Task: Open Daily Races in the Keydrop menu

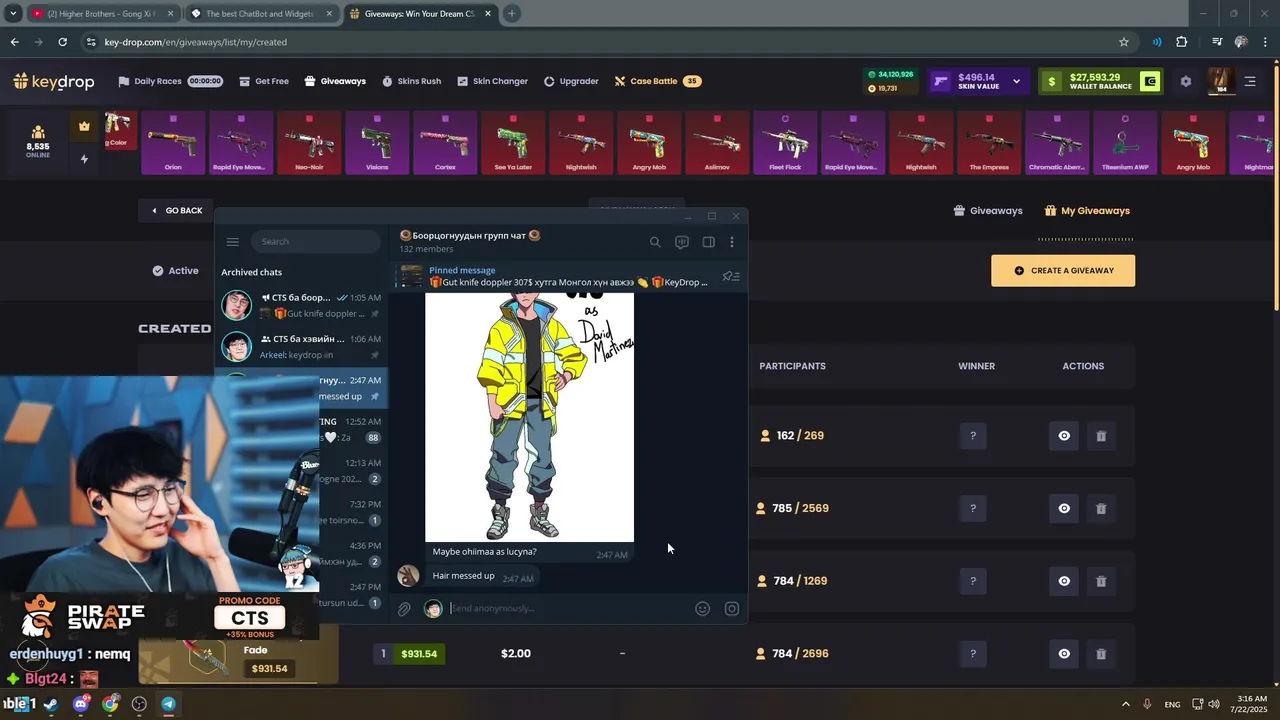Action: point(169,81)
